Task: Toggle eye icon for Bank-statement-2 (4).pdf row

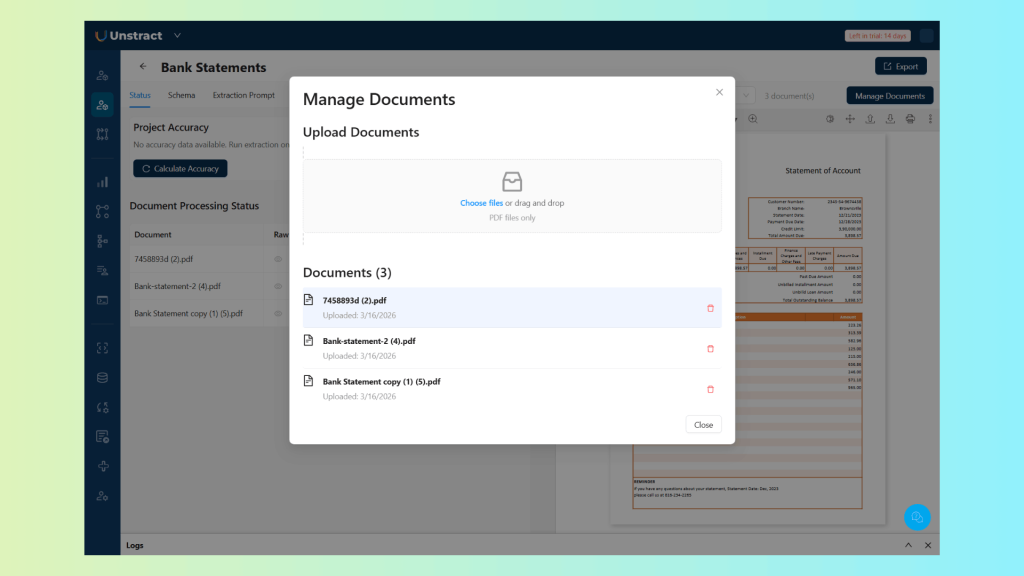Action: 278,286
